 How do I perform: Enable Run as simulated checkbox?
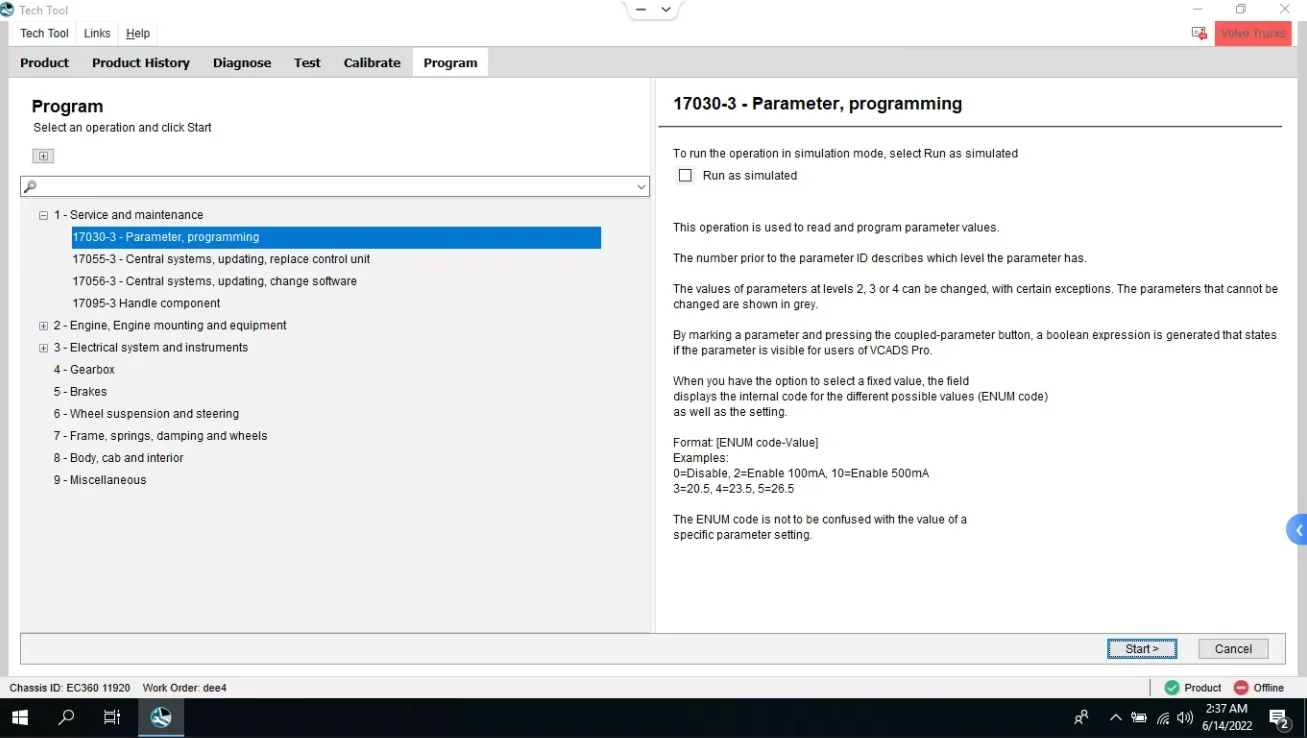tap(685, 175)
